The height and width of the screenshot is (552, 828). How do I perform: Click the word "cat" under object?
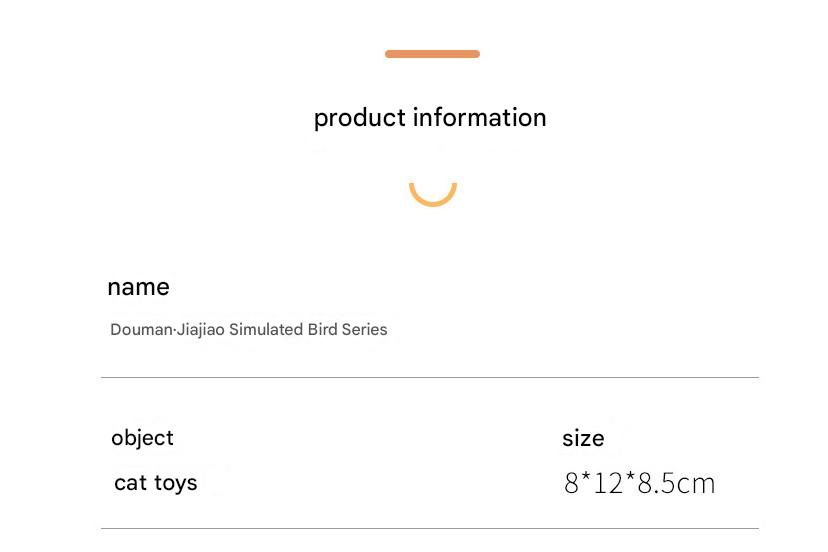130,483
